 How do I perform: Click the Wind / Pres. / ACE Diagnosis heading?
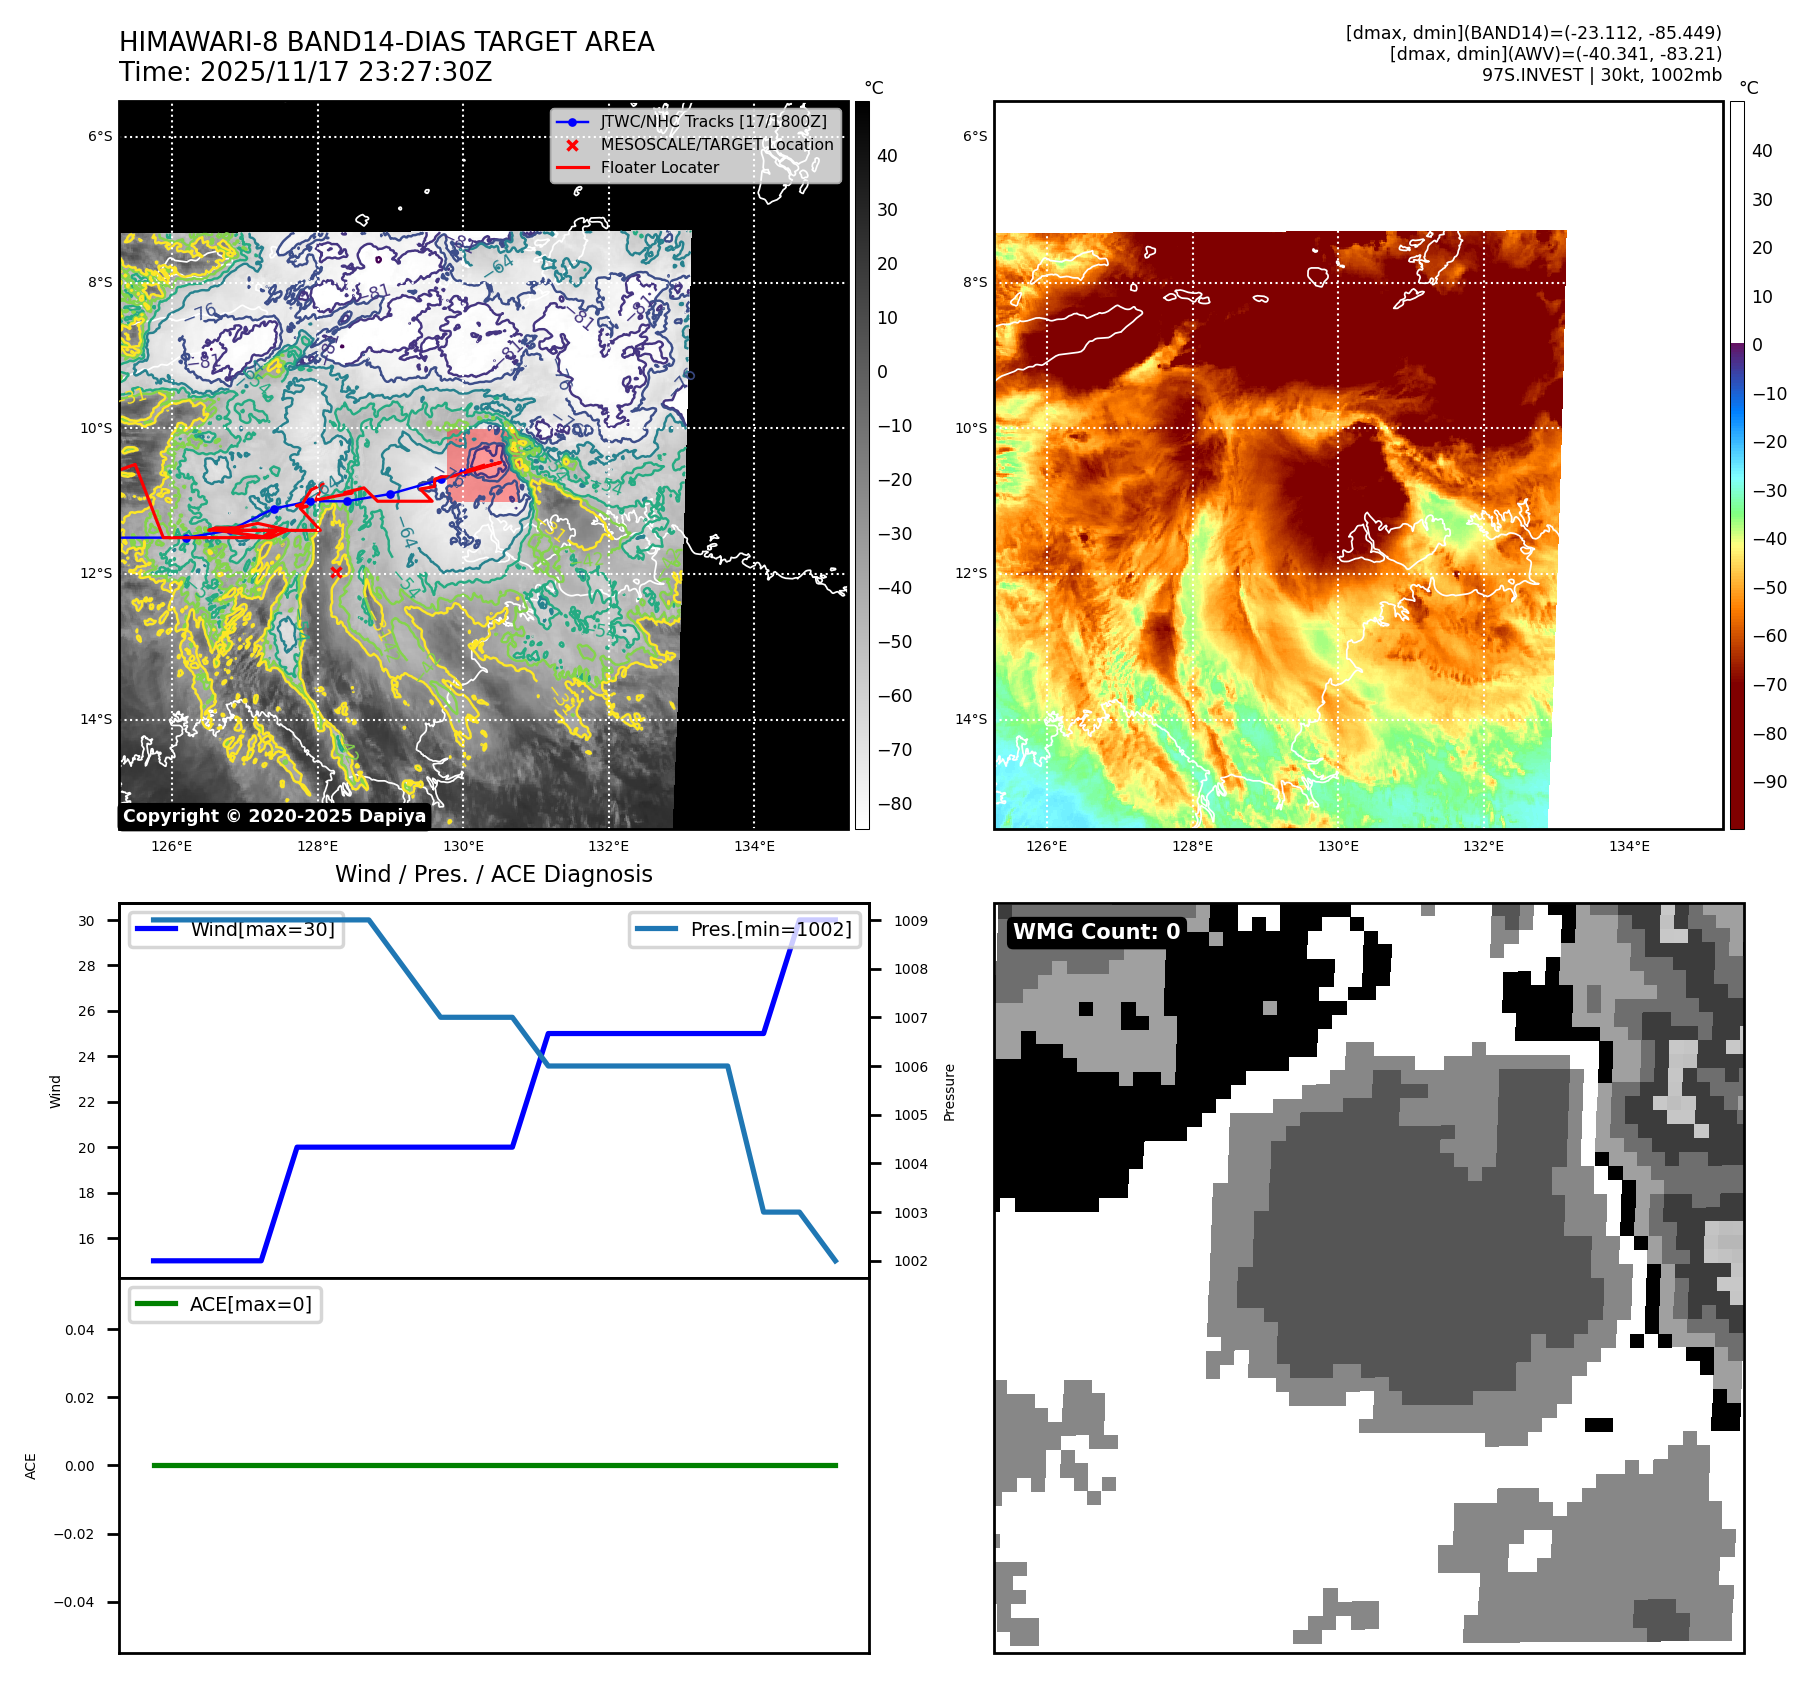[493, 874]
